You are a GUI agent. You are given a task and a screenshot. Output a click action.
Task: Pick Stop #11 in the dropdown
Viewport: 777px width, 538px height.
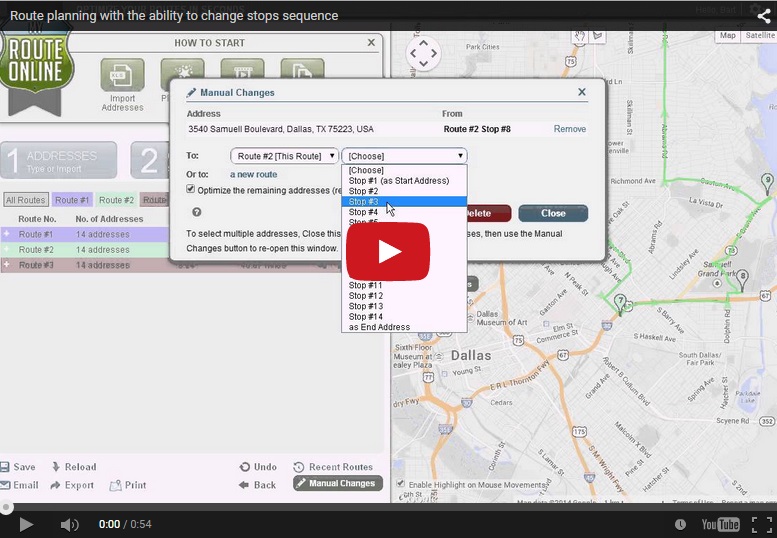404,285
